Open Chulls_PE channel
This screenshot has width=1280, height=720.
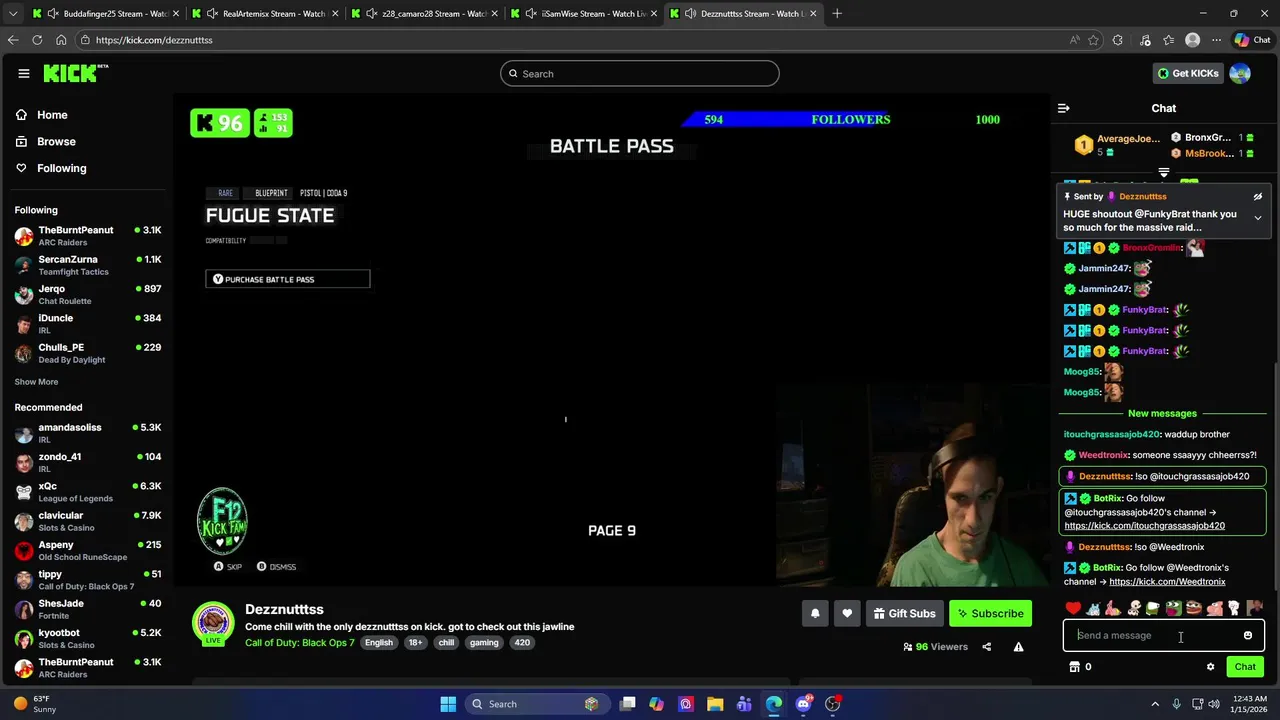[x=88, y=353]
